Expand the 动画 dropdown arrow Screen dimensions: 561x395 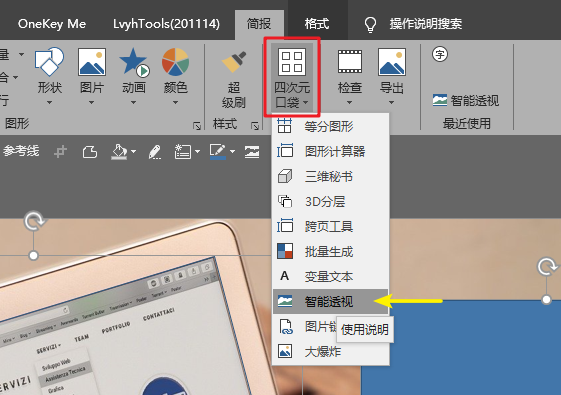[x=133, y=103]
